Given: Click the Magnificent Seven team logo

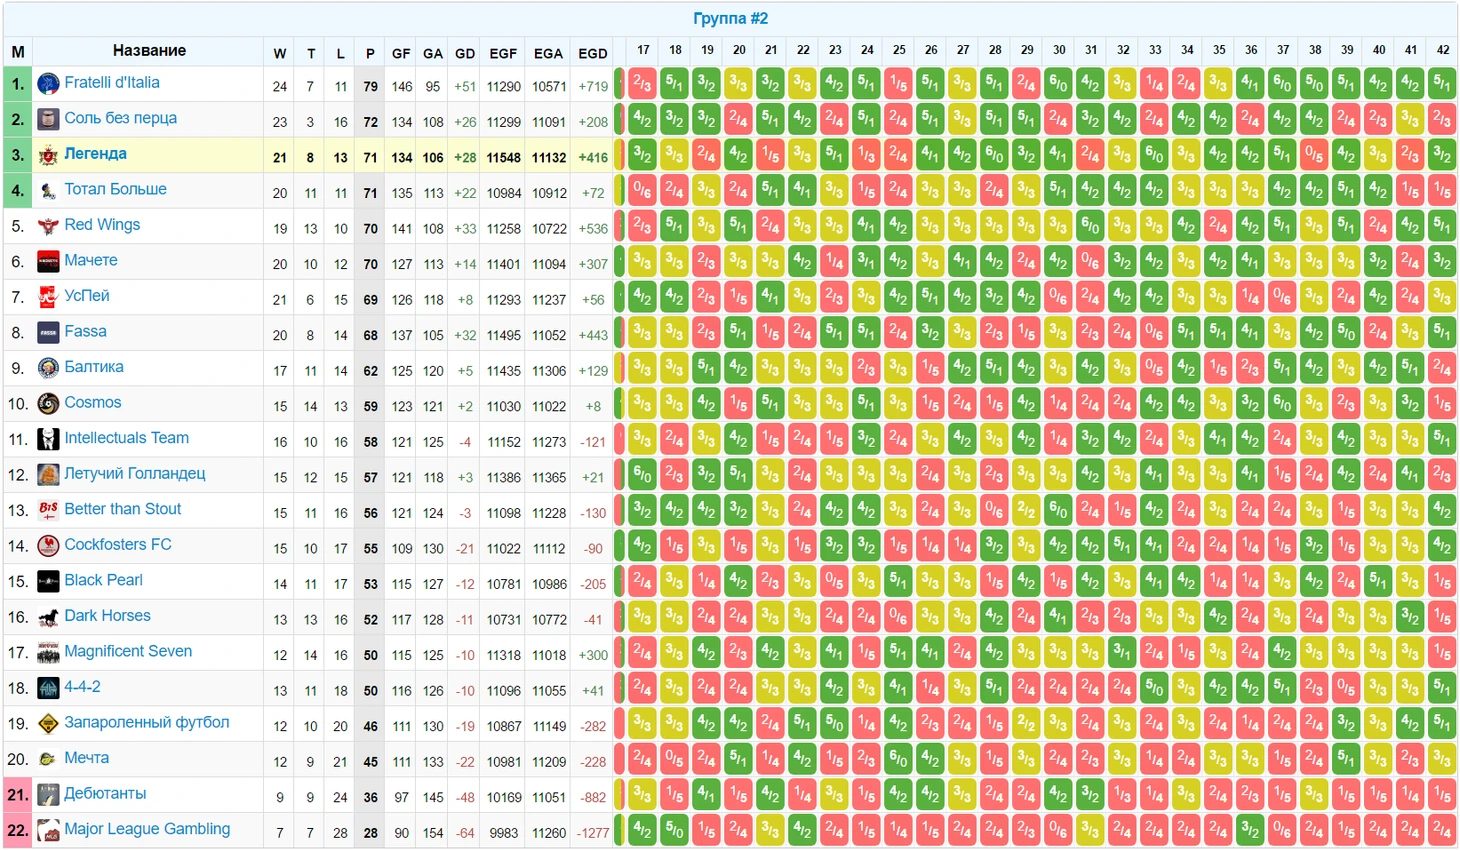Looking at the screenshot, I should (x=48, y=652).
